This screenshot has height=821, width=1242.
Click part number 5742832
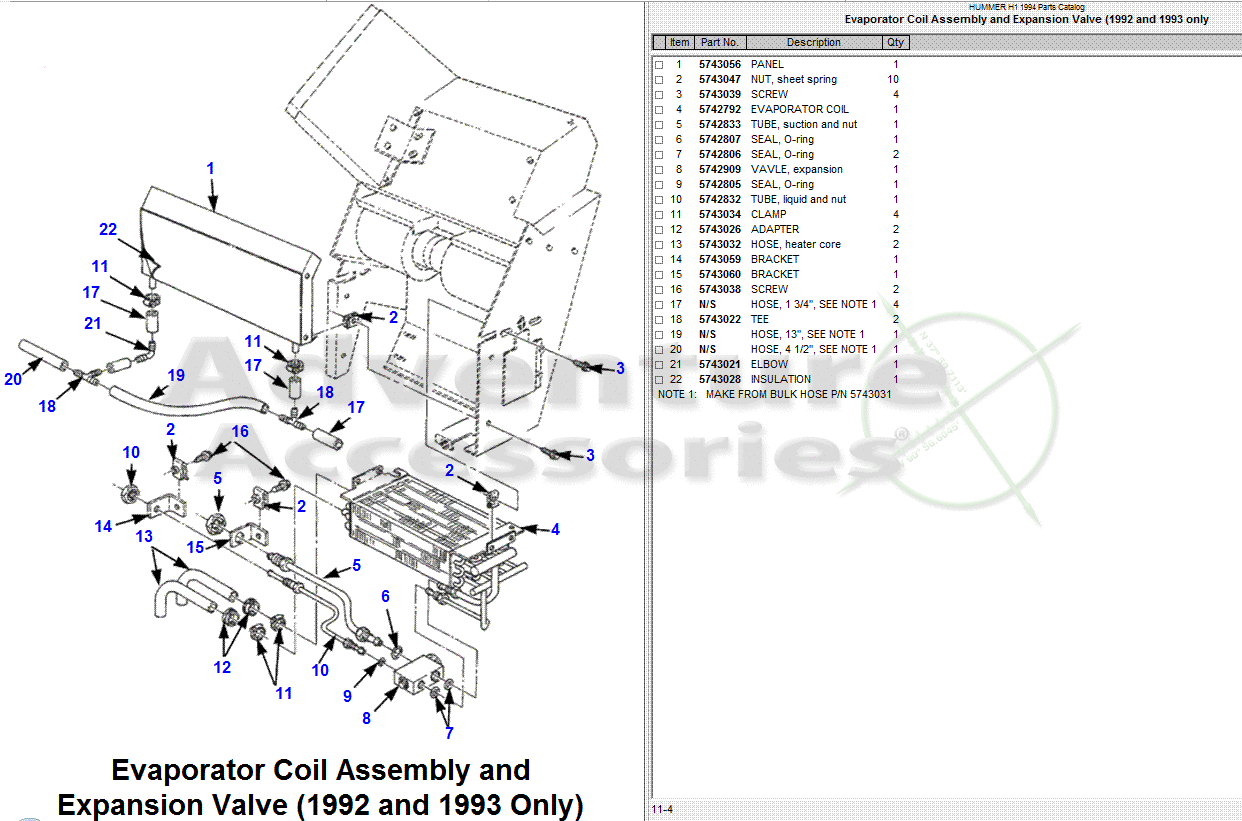(x=720, y=199)
